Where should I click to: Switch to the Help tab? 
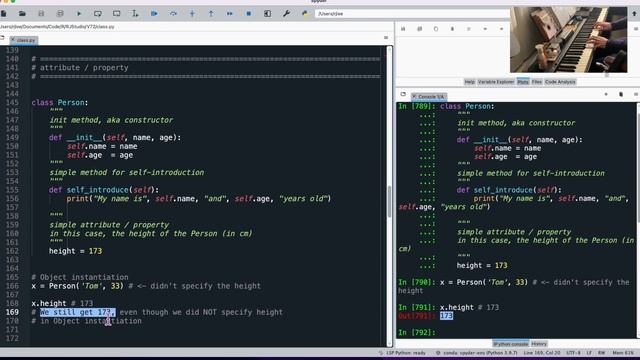click(469, 82)
